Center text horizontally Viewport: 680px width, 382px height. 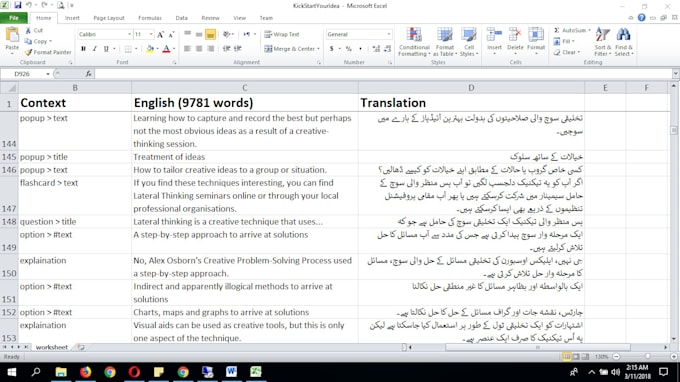click(199, 49)
